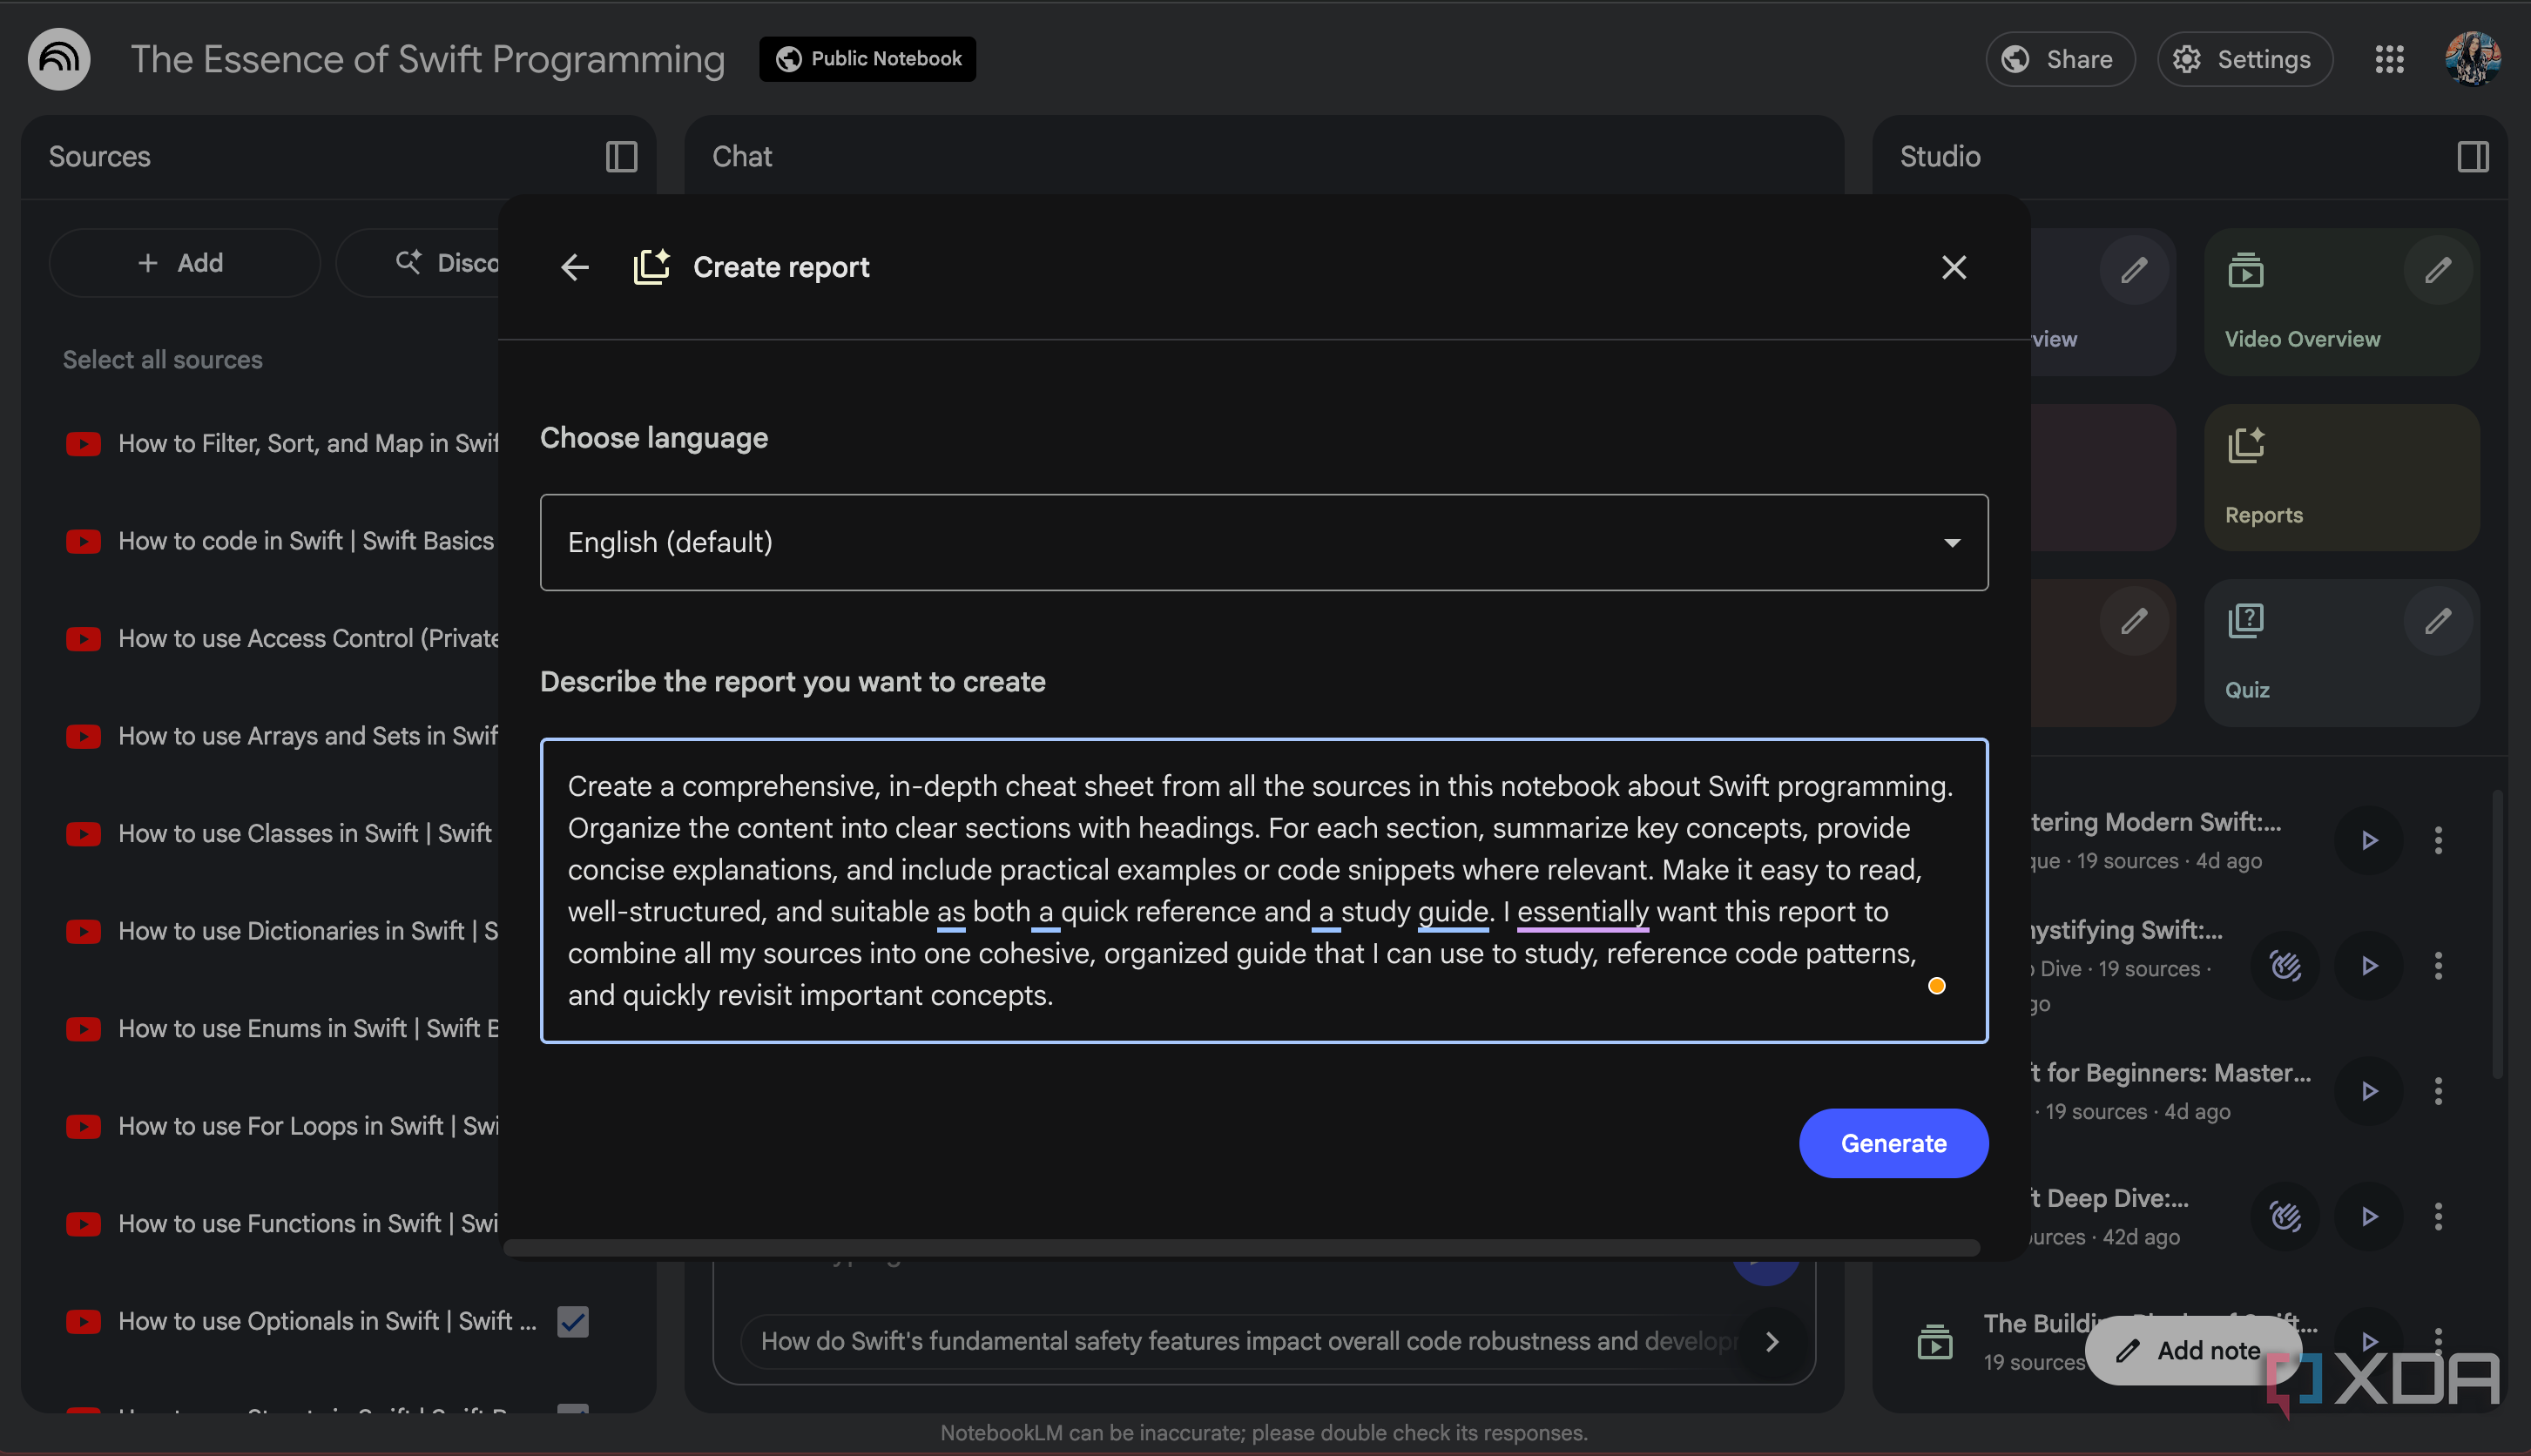Viewport: 2531px width, 1456px height.
Task: Open interactive mode for 'Demystifying Swift'
Action: click(2285, 965)
